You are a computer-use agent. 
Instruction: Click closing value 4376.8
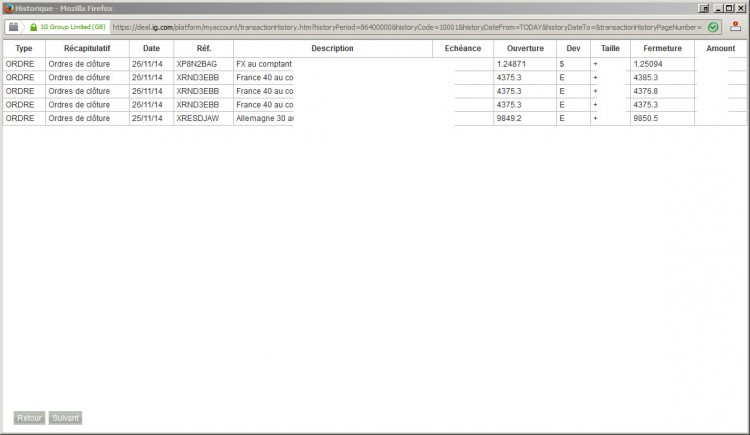click(646, 91)
